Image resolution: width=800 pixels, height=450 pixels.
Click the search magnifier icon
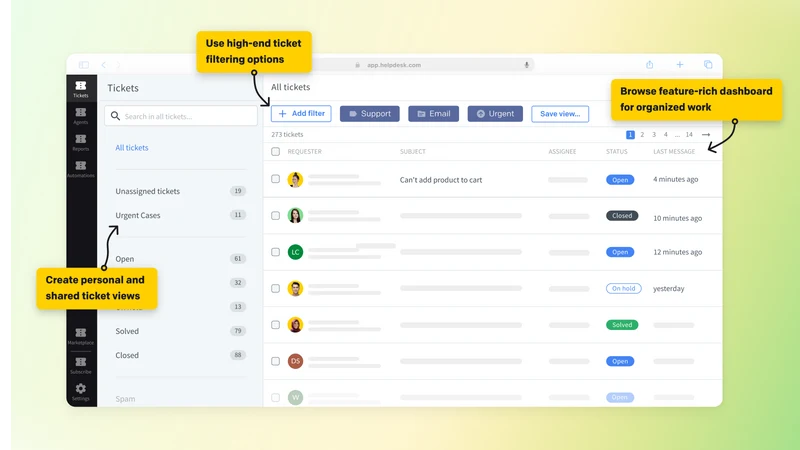[x=115, y=116]
